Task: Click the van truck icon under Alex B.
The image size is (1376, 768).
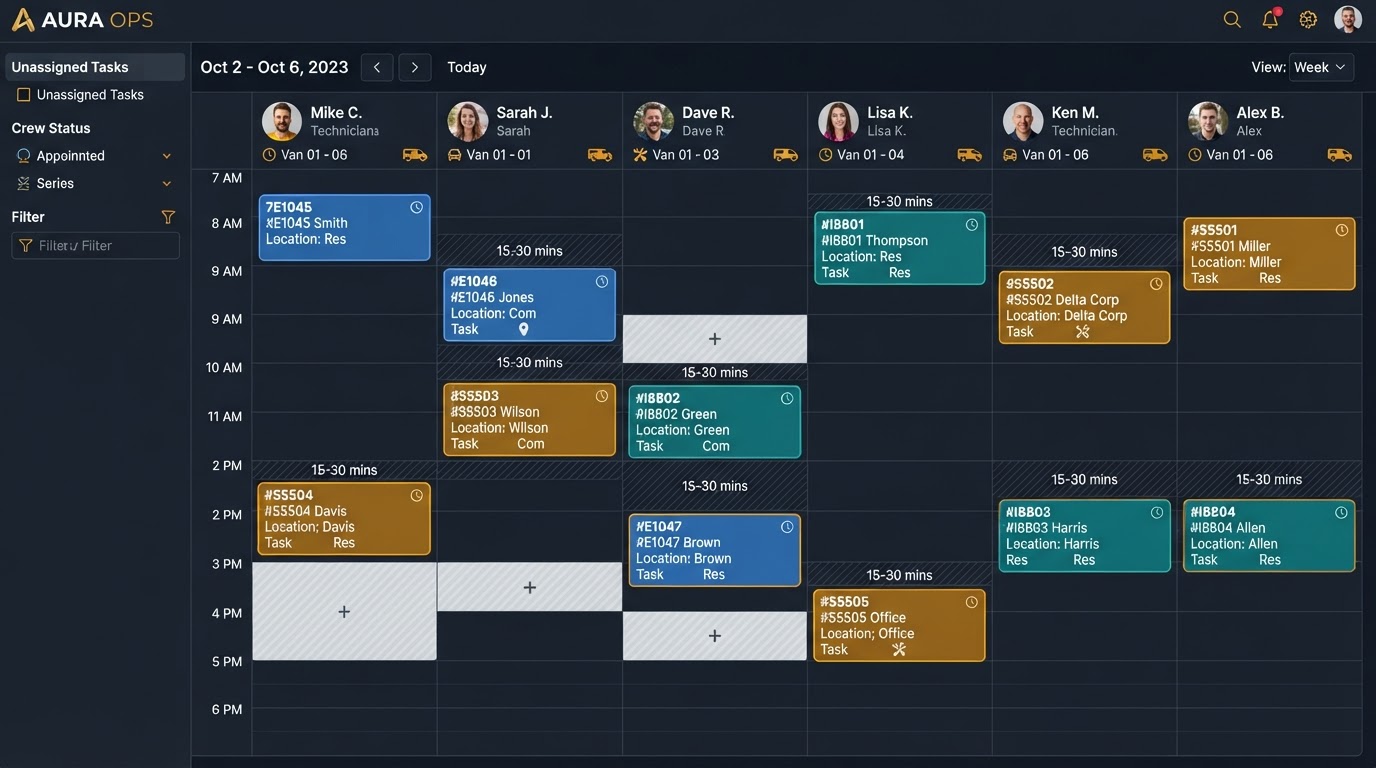Action: pyautogui.click(x=1340, y=155)
